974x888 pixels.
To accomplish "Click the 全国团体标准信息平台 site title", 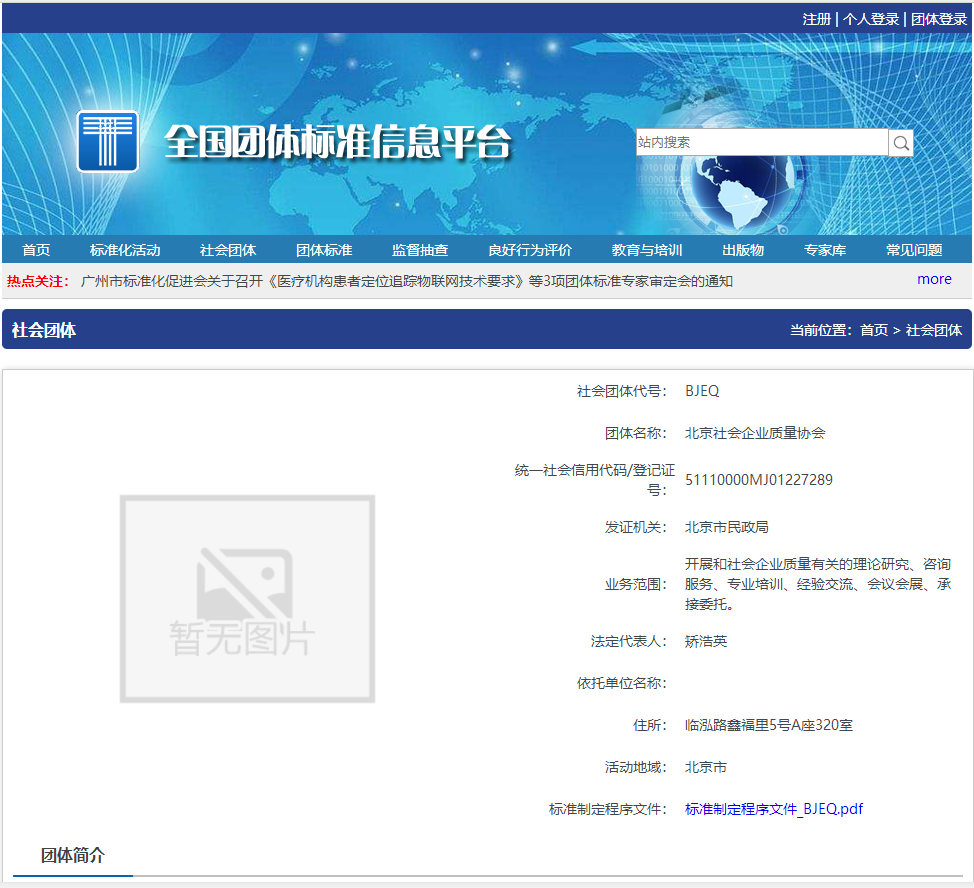I will tap(338, 142).
